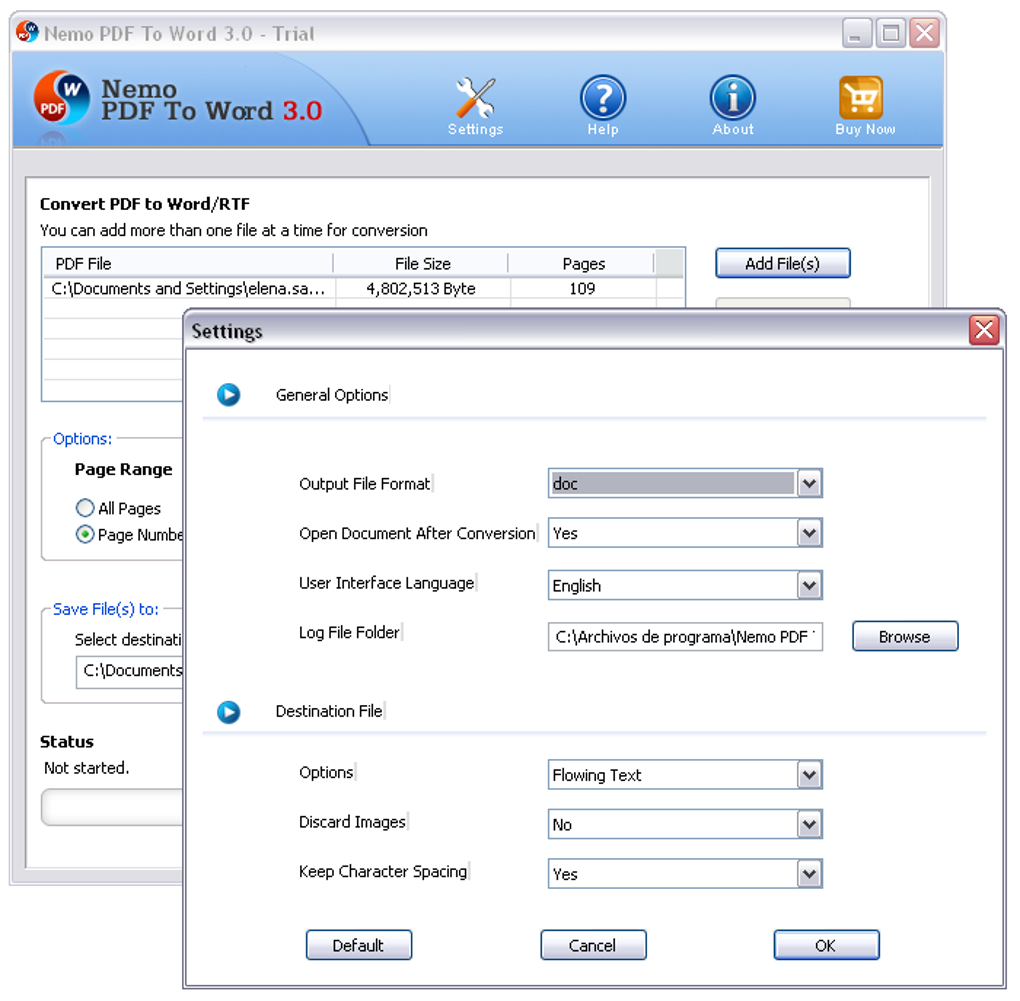The width and height of the screenshot is (1020, 1001).
Task: Select the All Pages radio button
Action: tap(85, 507)
